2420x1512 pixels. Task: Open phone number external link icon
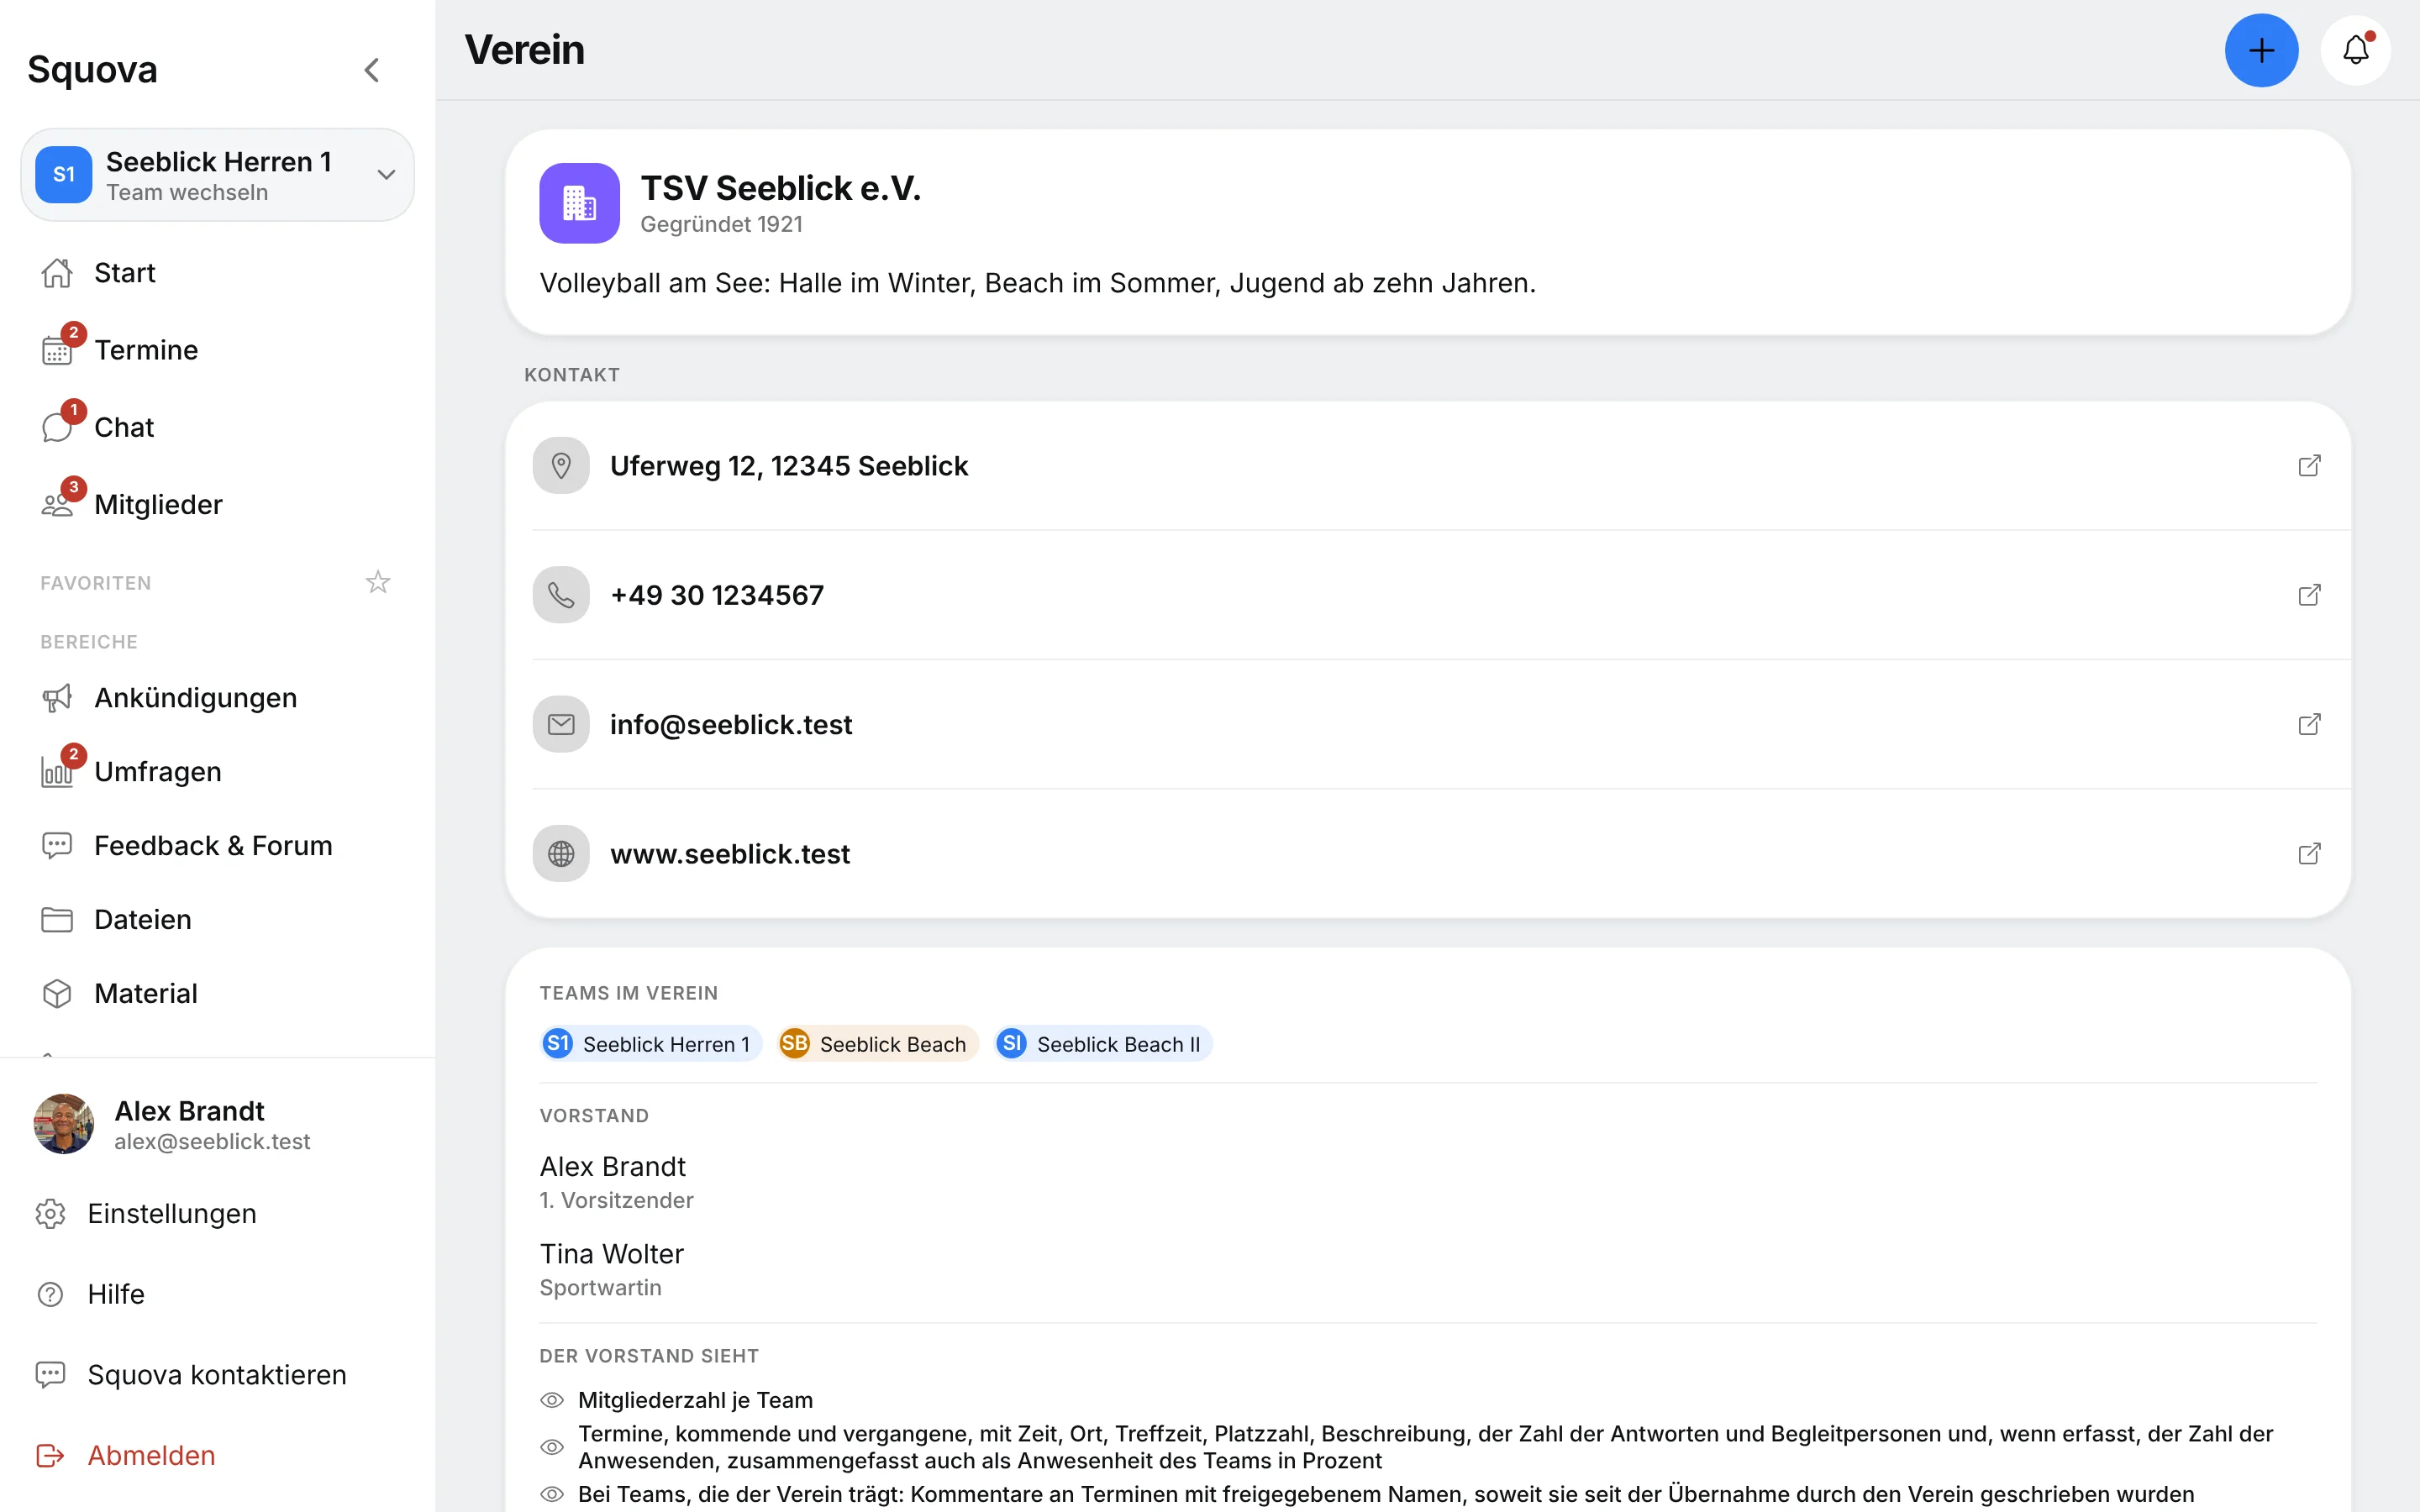tap(2309, 595)
